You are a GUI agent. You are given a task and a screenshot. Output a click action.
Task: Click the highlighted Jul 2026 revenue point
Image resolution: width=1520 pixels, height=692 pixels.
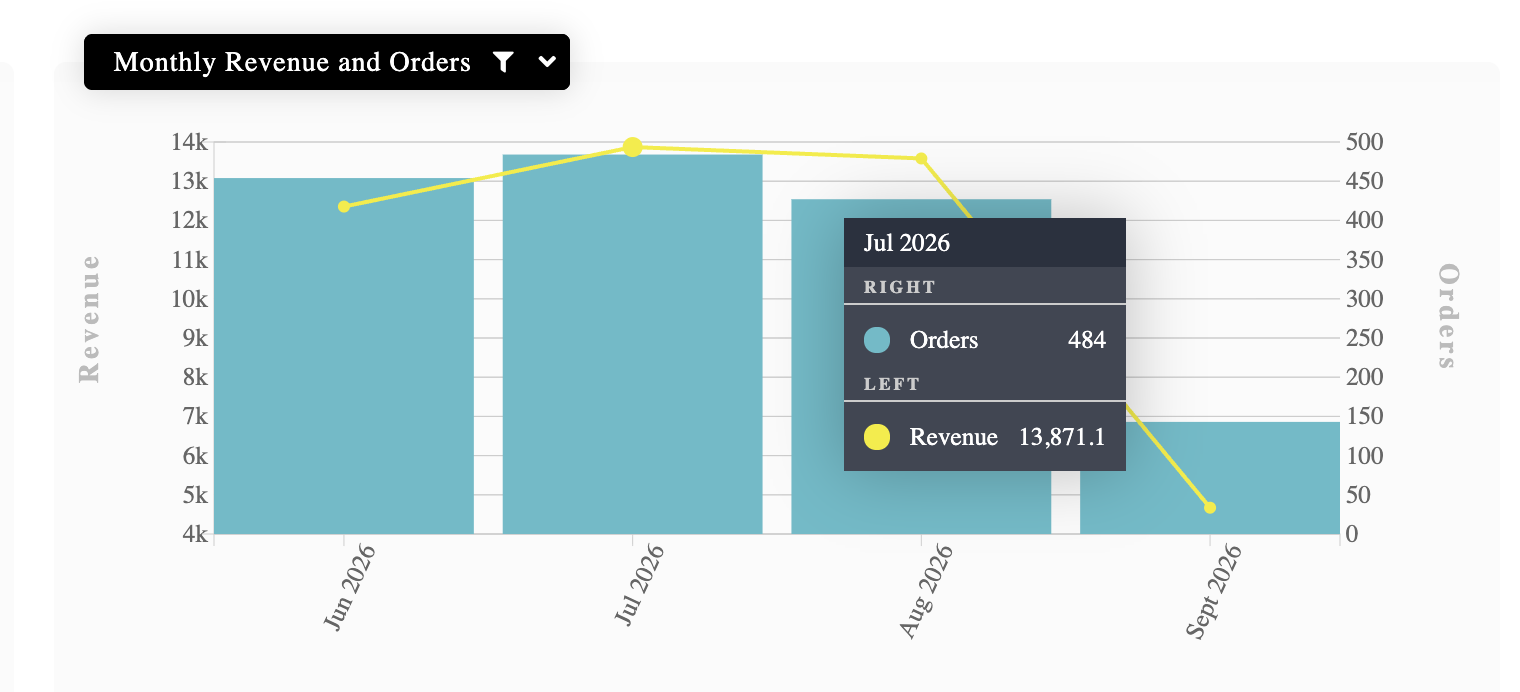pos(632,147)
